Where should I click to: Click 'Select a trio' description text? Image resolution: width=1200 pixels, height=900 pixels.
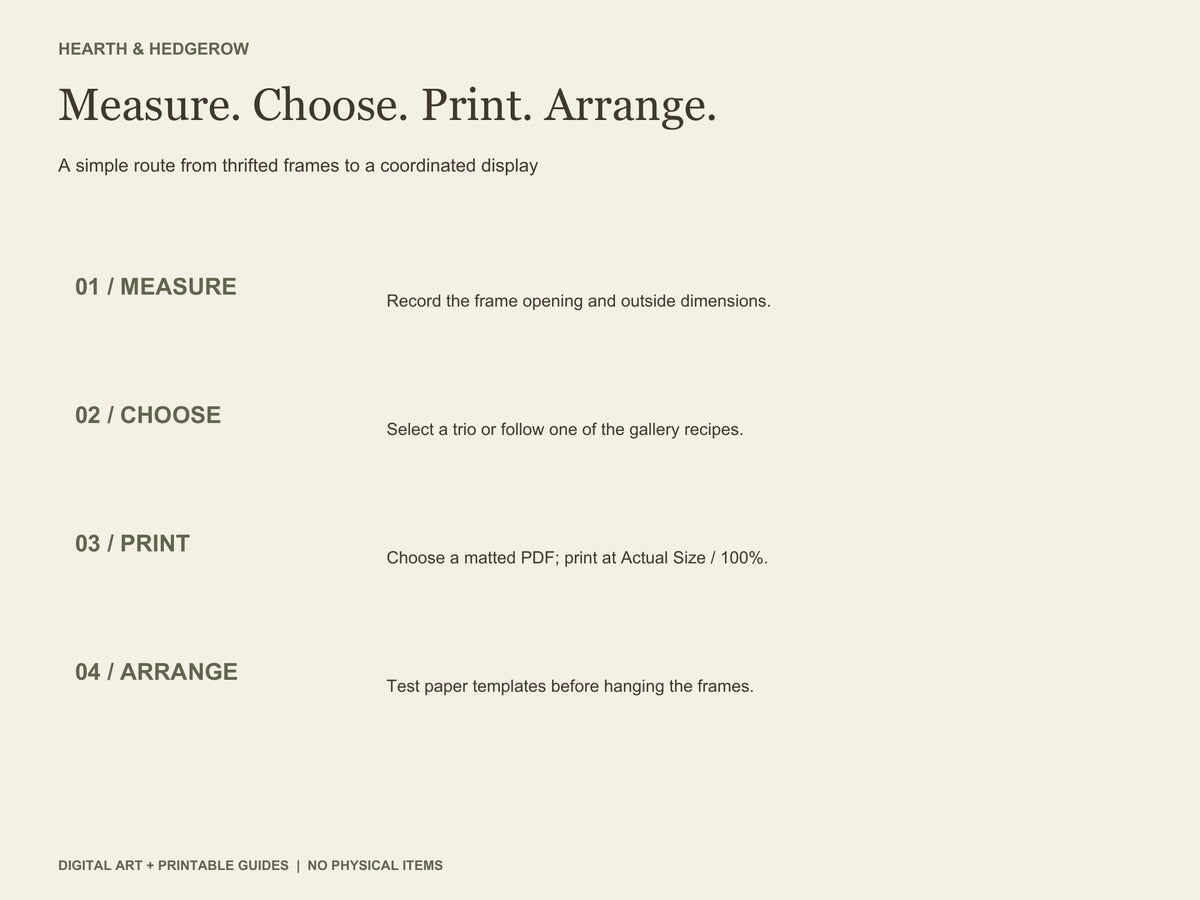tap(565, 430)
